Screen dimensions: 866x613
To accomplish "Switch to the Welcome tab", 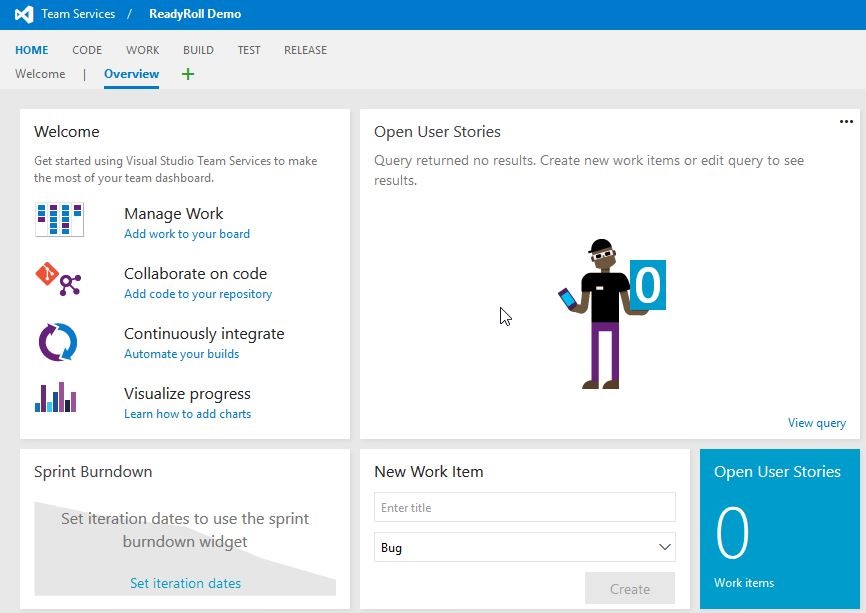I will 40,74.
